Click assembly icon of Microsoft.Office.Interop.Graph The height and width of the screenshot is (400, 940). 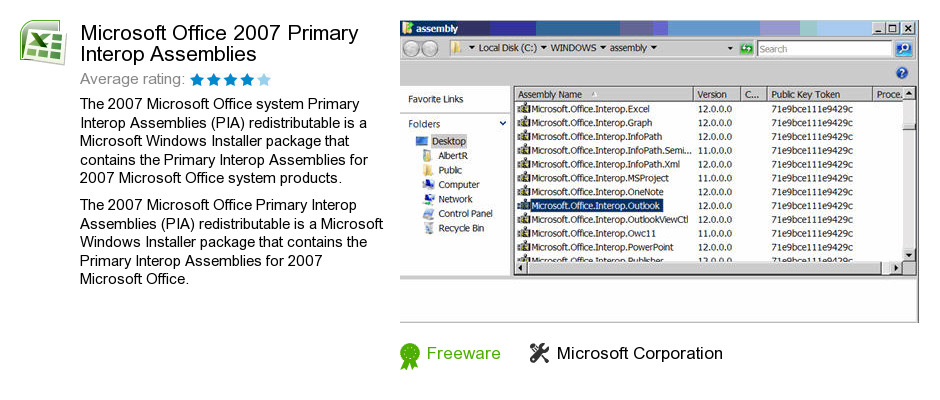click(523, 122)
